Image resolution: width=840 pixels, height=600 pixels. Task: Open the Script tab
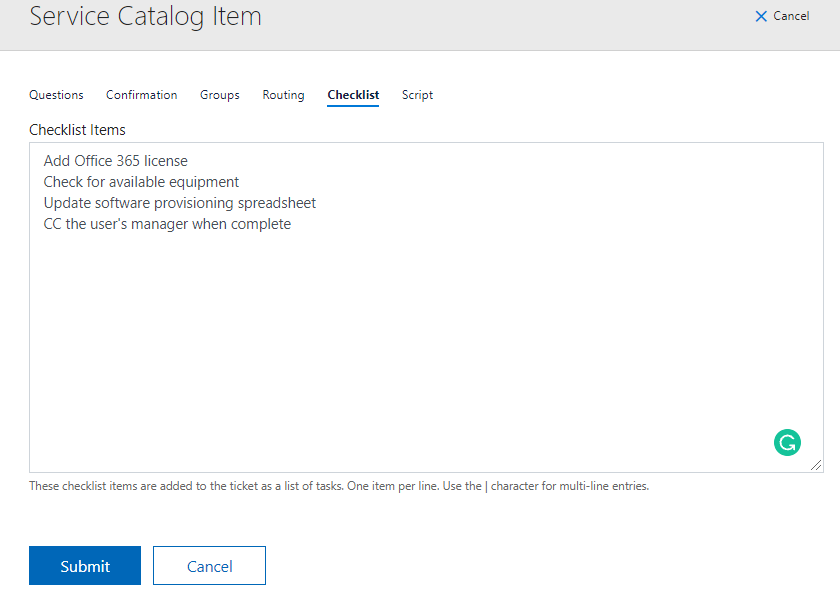[x=417, y=95]
